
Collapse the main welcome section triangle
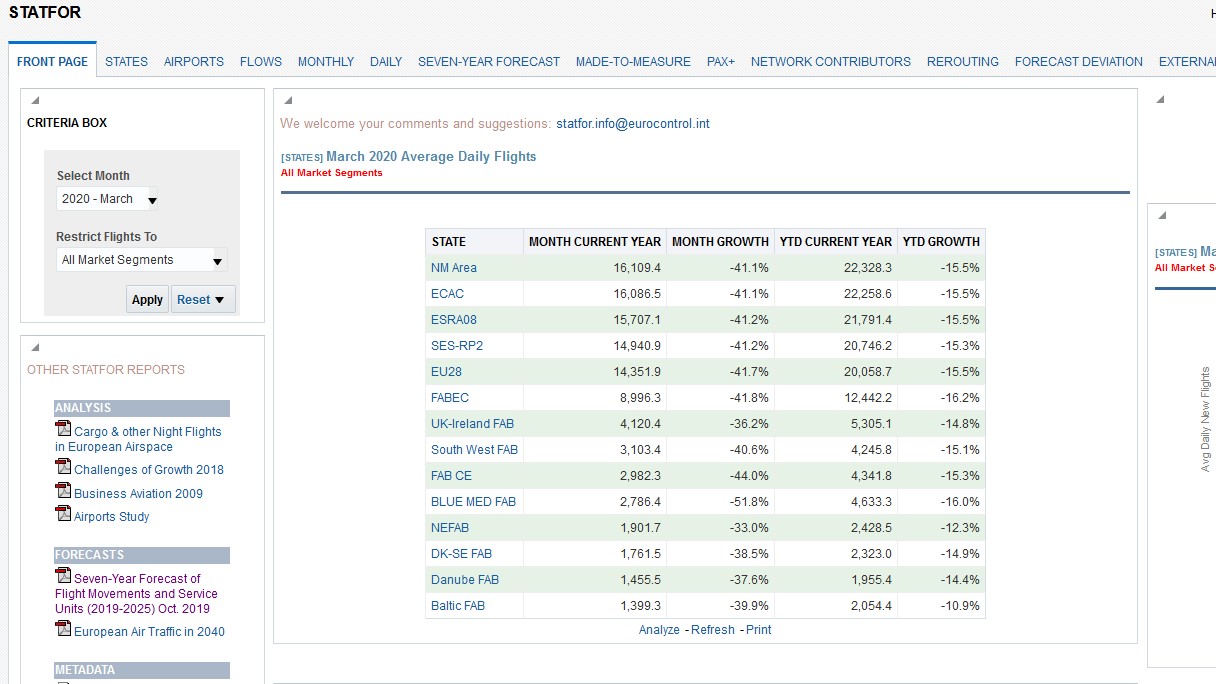pyautogui.click(x=288, y=100)
